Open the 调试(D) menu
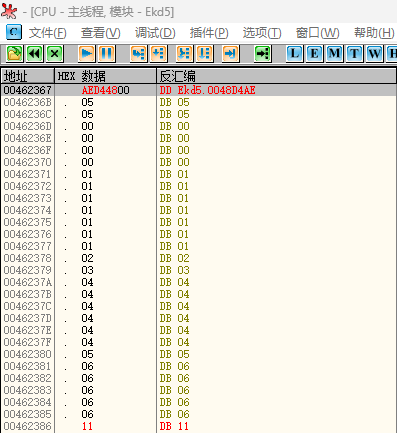 coord(155,33)
